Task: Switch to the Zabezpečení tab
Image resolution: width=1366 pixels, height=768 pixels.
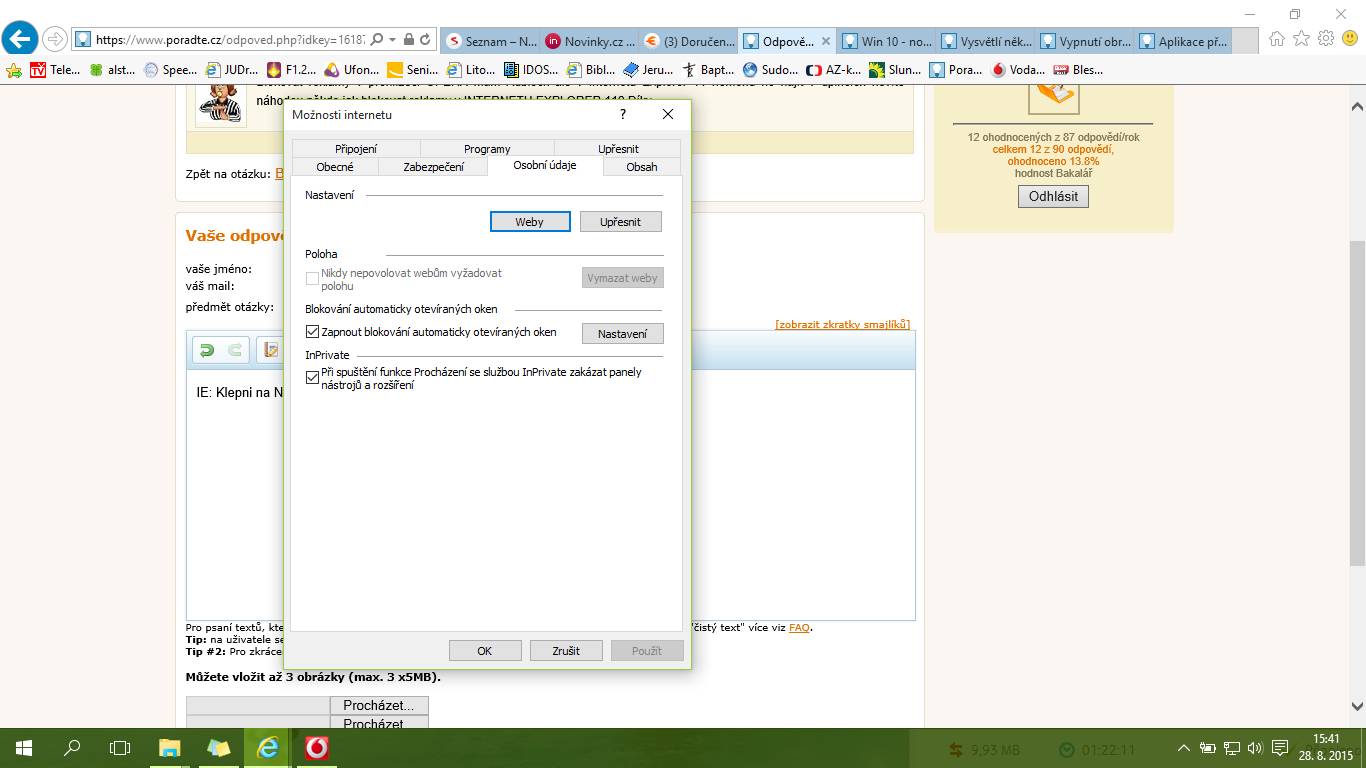Action: 433,167
